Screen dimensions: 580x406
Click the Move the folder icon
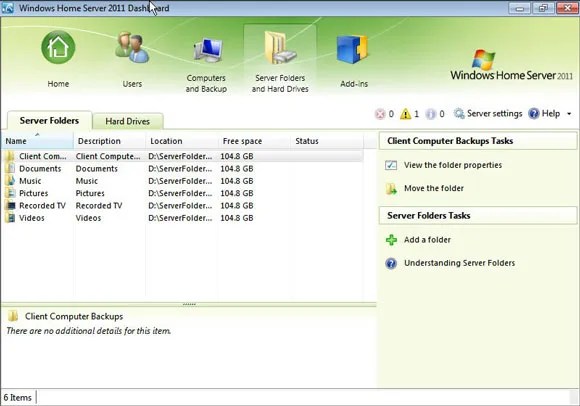(391, 189)
